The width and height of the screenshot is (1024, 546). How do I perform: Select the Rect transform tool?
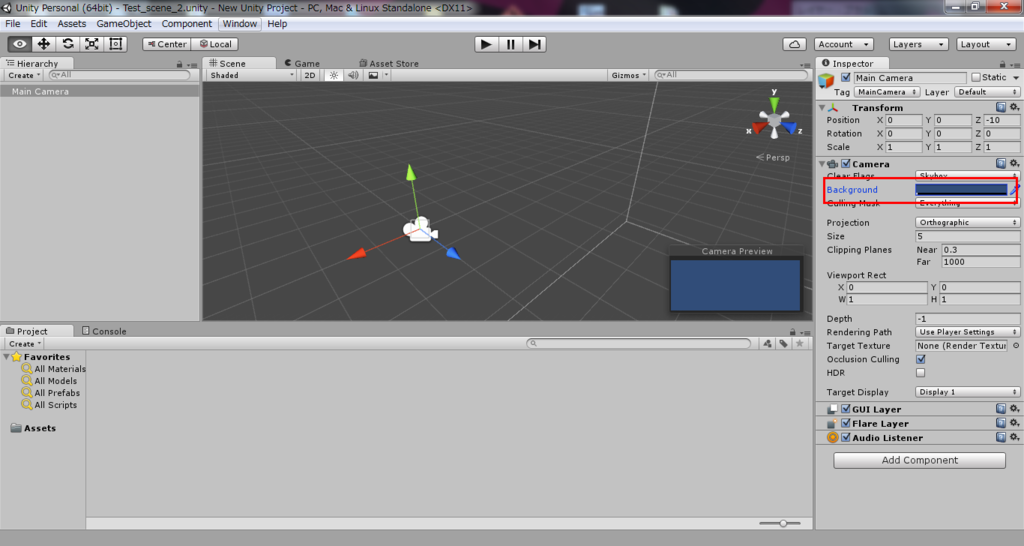[116, 44]
